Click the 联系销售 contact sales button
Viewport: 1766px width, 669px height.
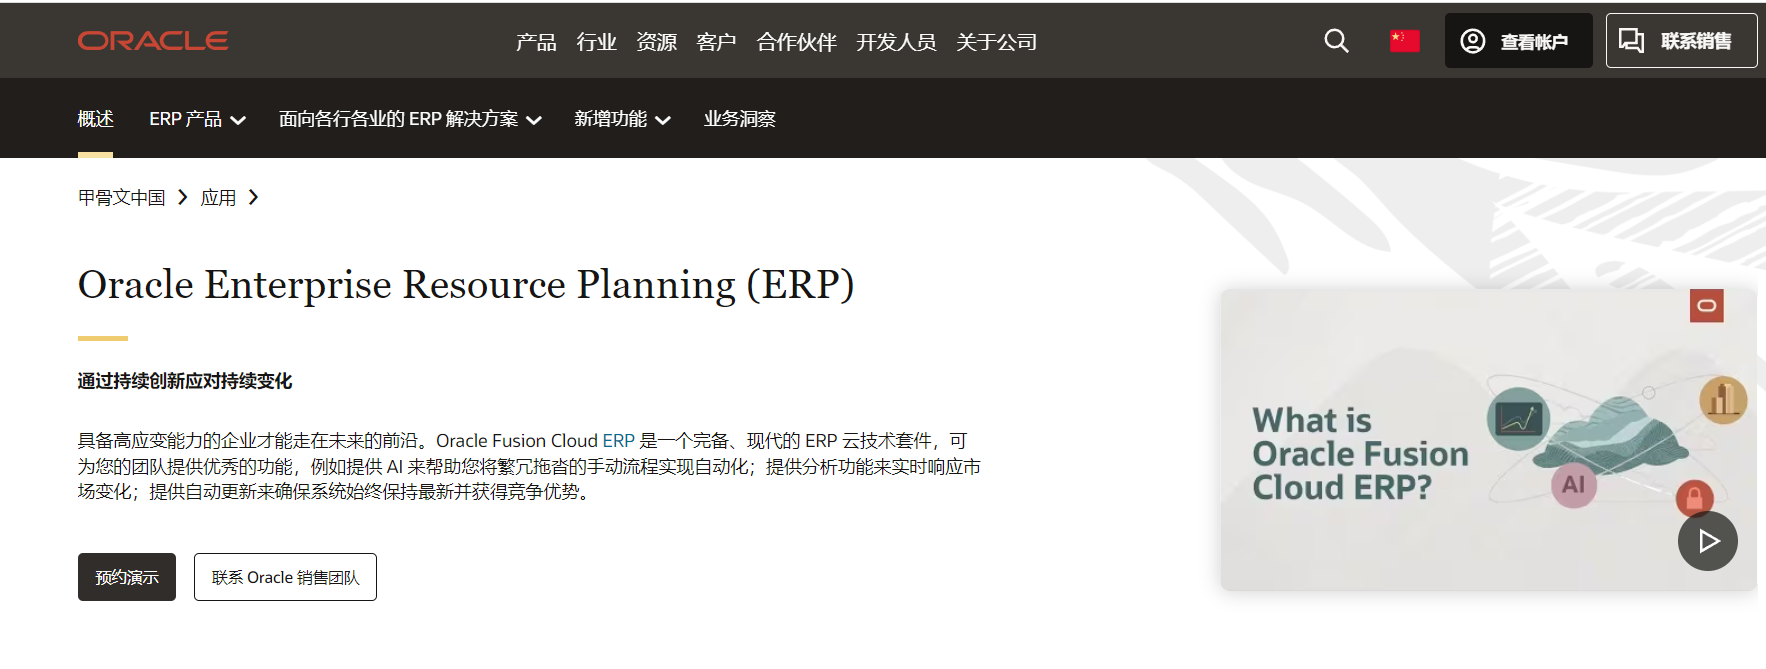pos(1681,41)
